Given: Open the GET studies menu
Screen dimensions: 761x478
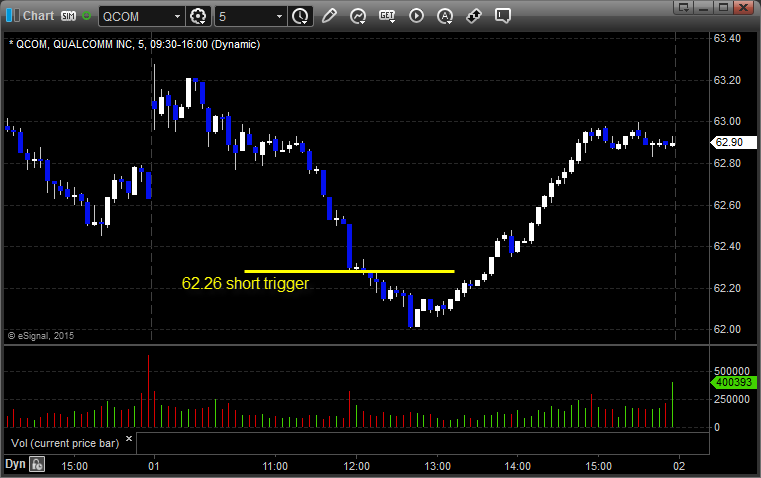Looking at the screenshot, I should pyautogui.click(x=387, y=16).
